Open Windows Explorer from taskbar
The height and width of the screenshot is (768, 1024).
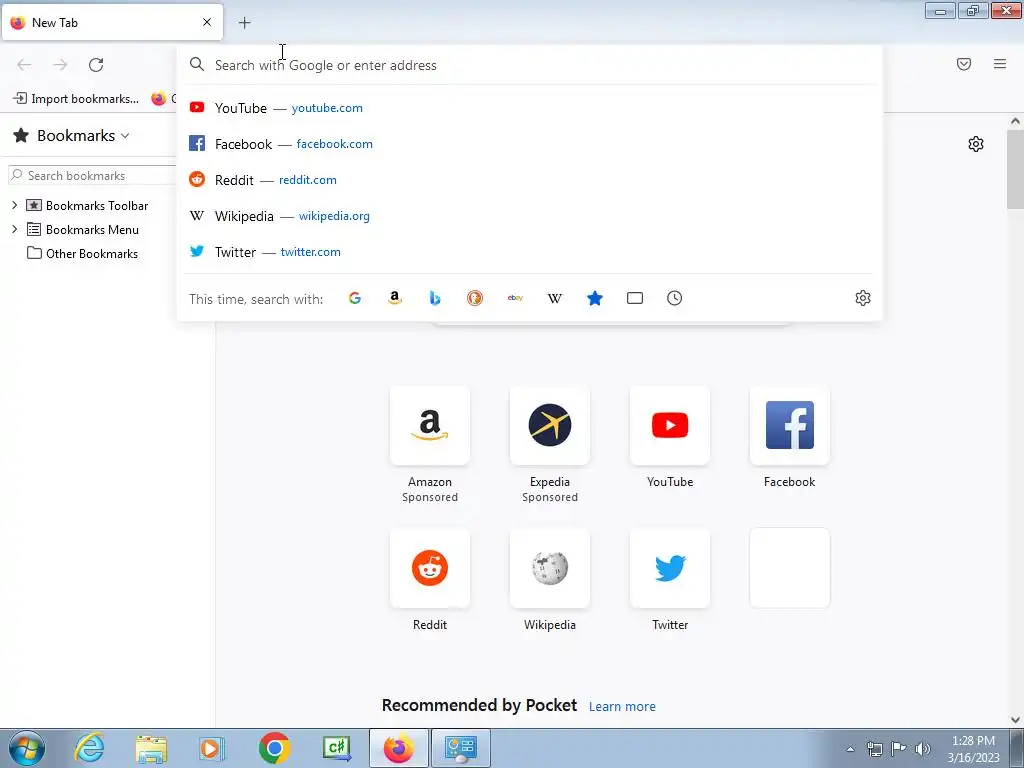point(151,748)
